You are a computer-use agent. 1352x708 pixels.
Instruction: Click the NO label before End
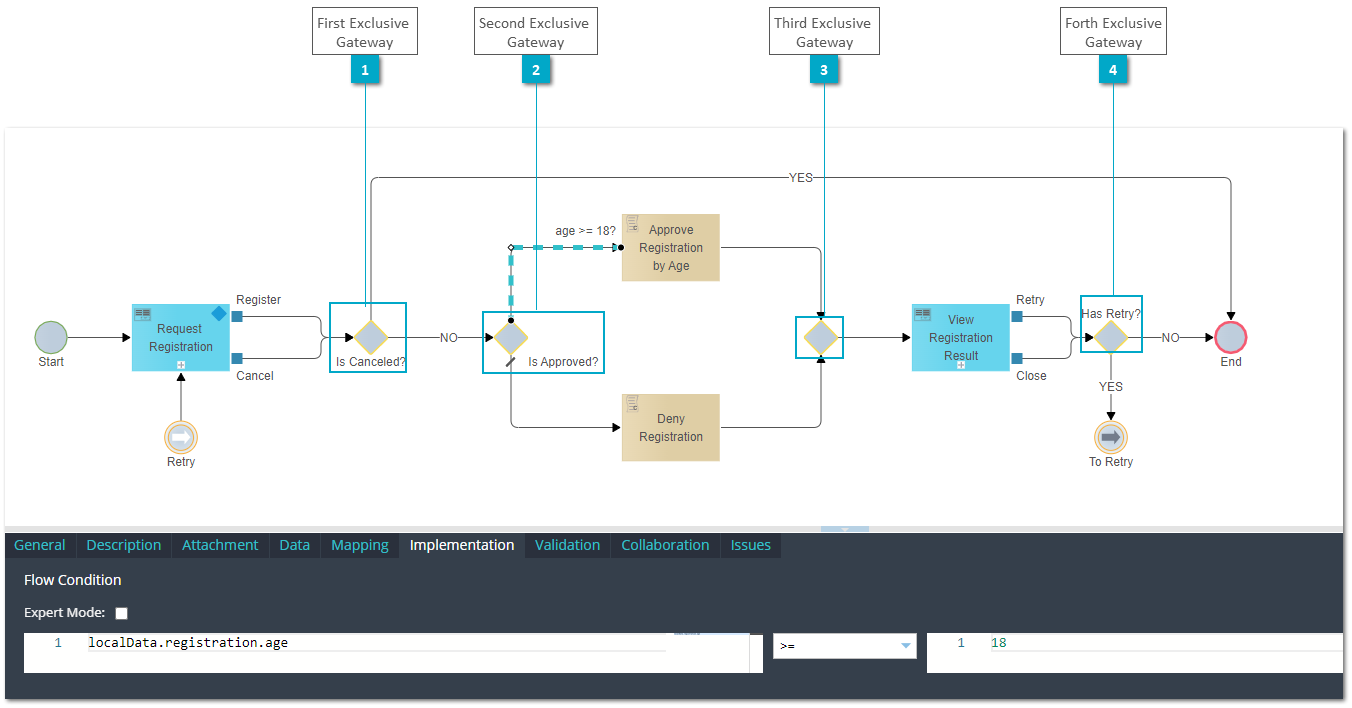[x=1171, y=338]
